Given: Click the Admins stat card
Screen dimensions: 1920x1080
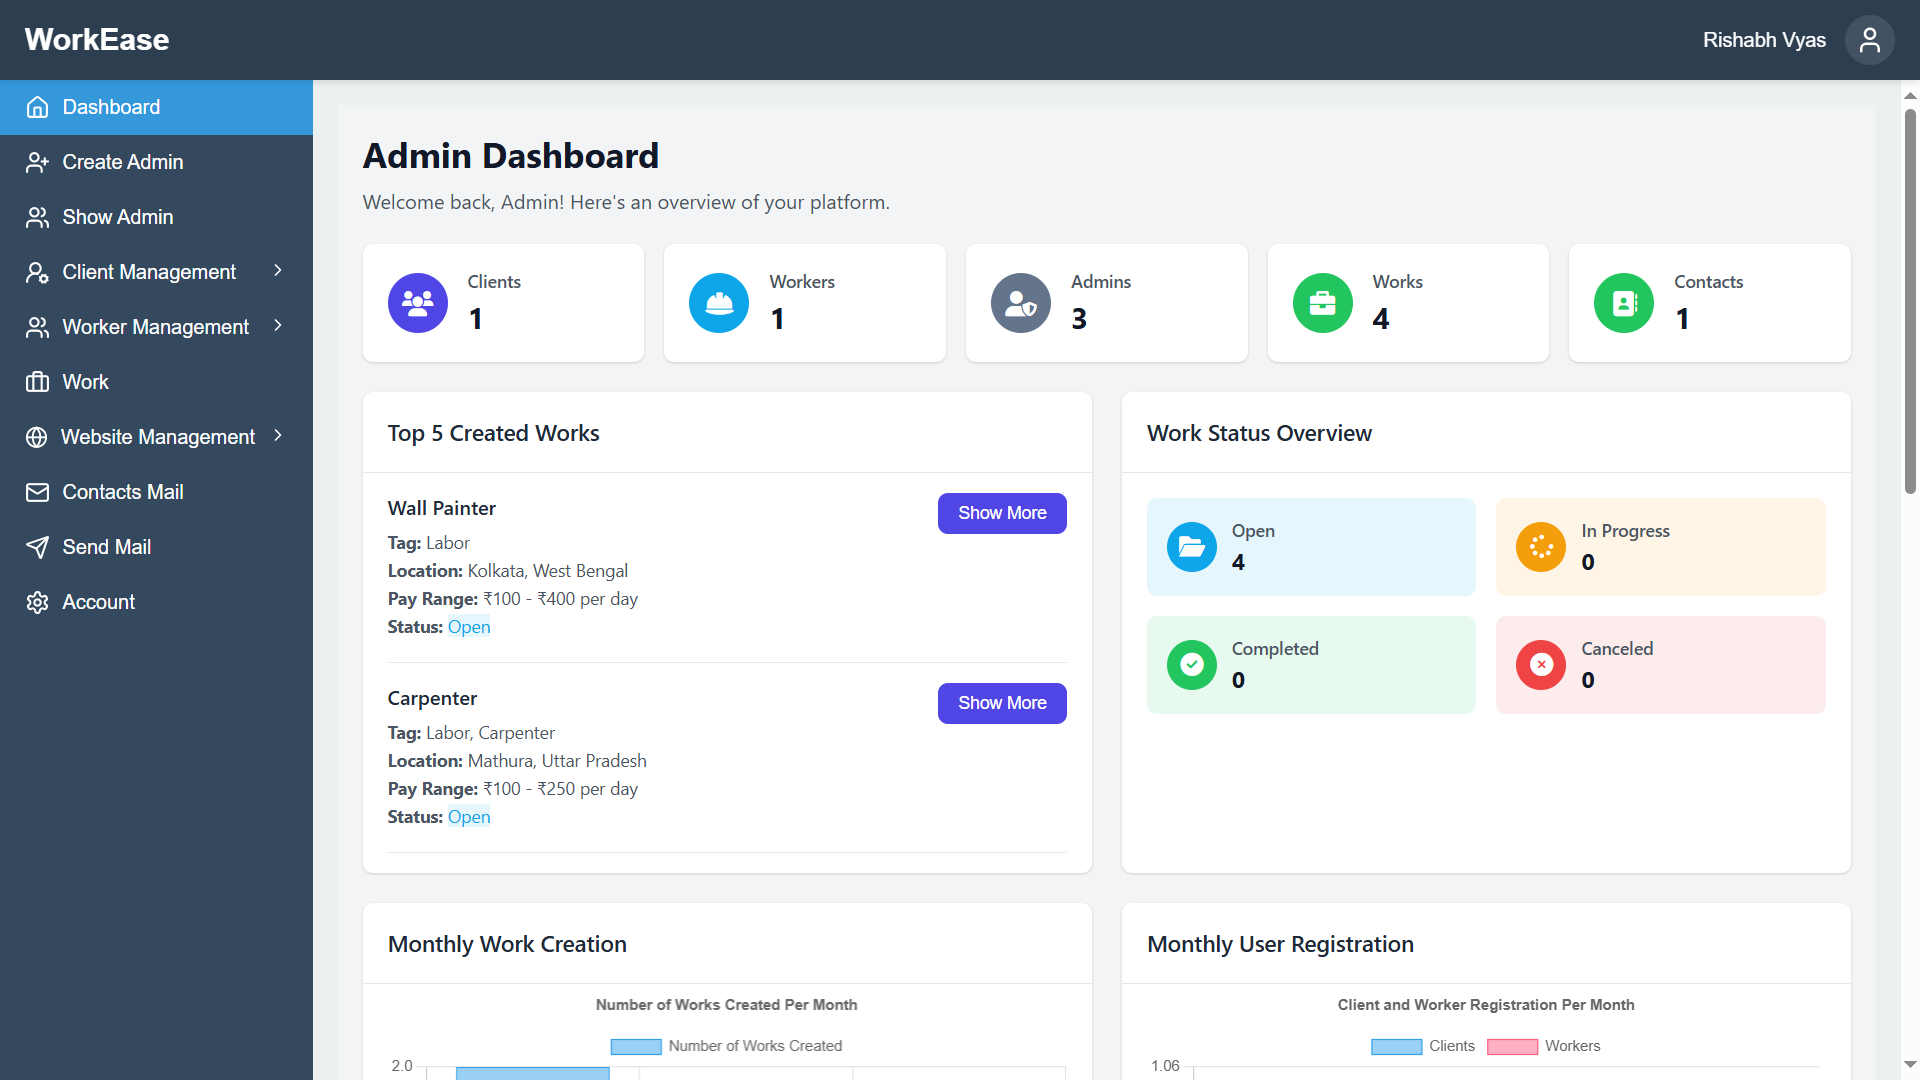Looking at the screenshot, I should point(1106,302).
